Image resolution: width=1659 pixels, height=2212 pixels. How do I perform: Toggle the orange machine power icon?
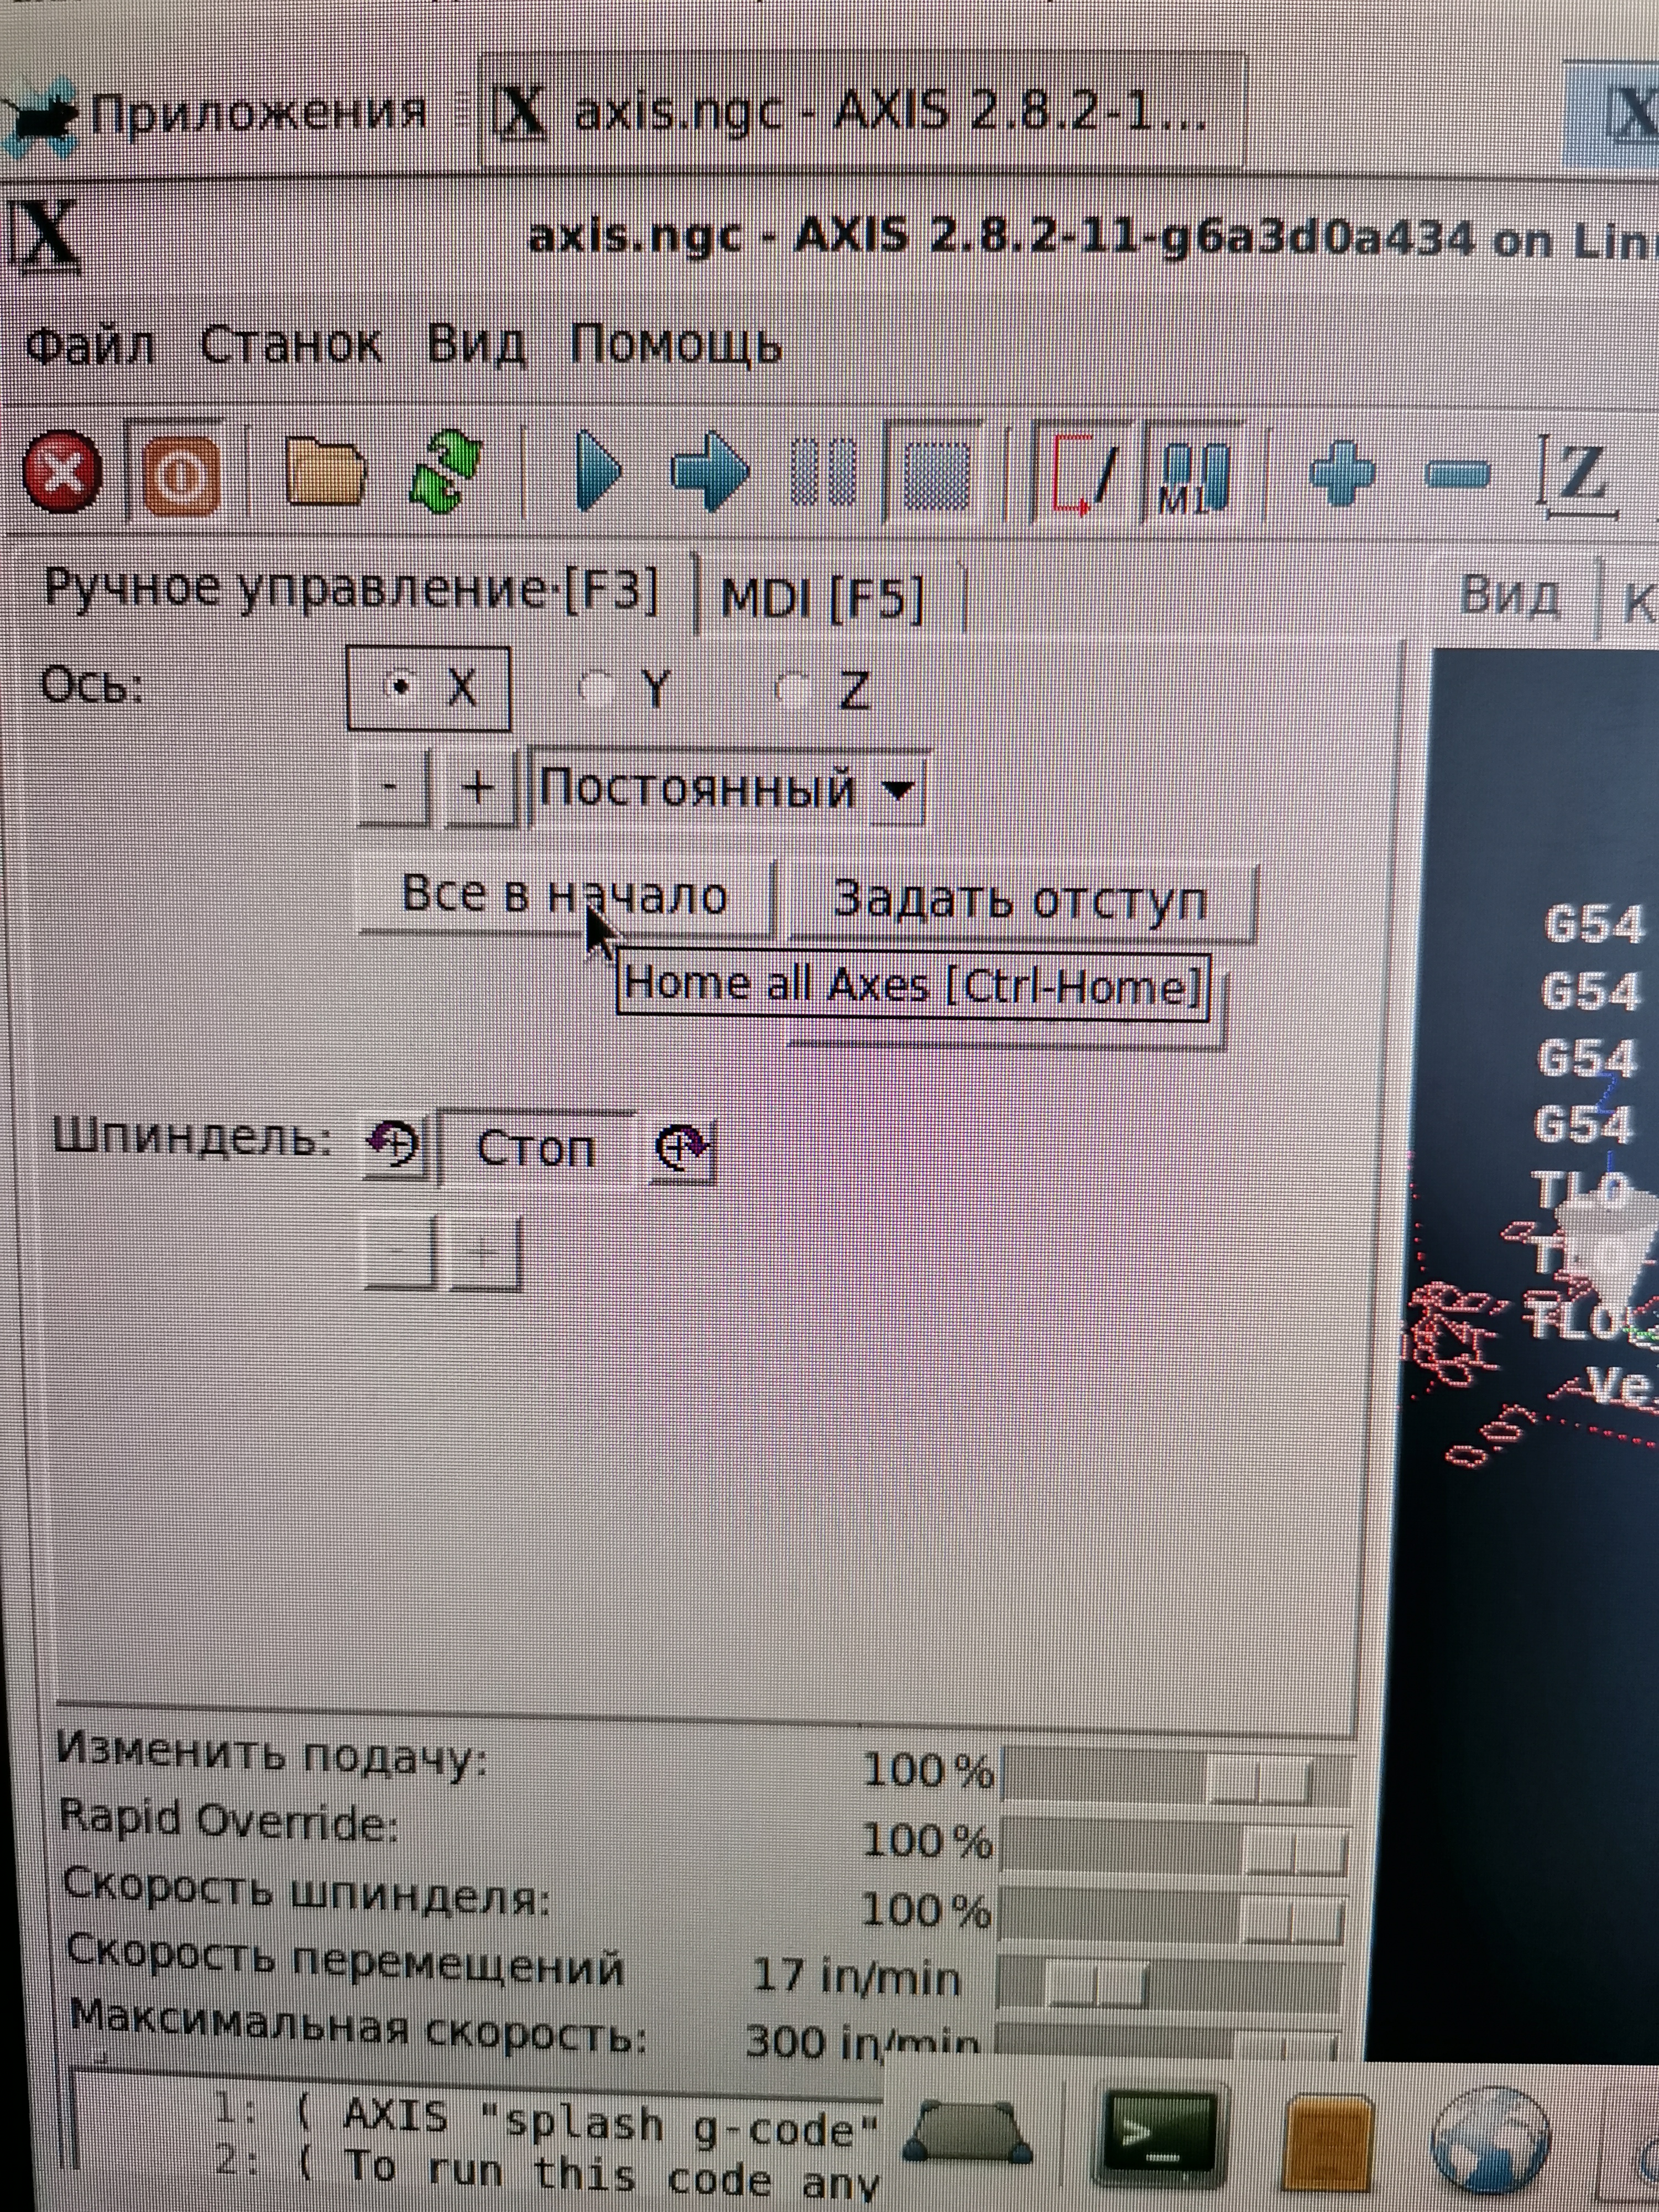[x=181, y=473]
